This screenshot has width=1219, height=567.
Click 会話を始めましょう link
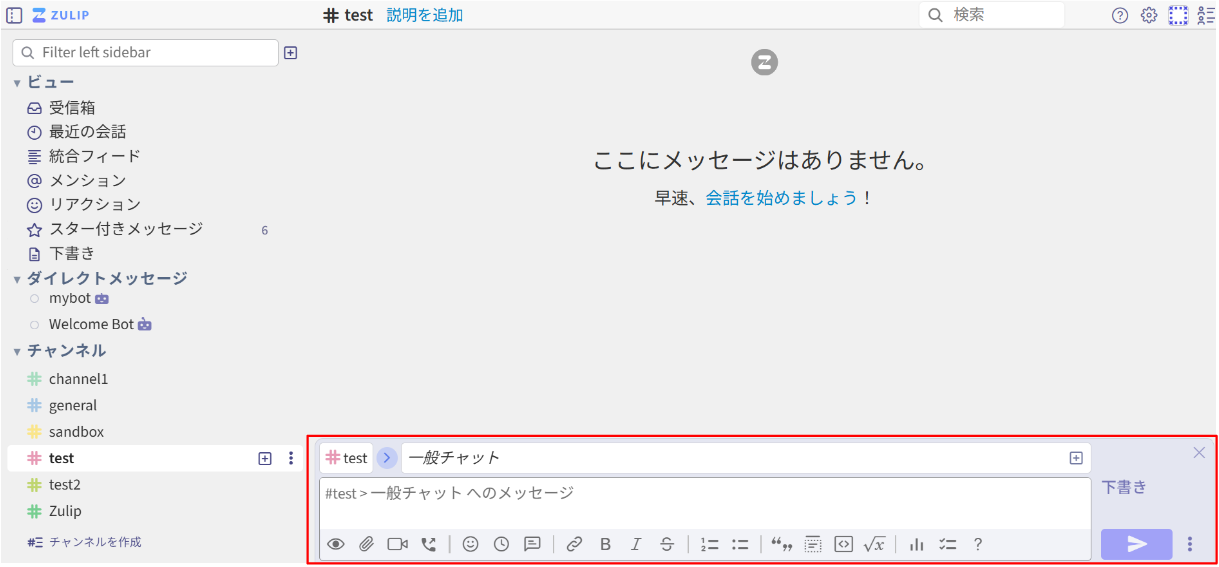coord(782,198)
